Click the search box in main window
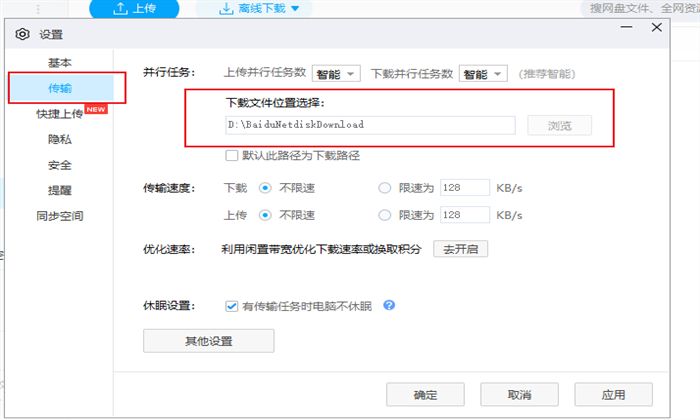Viewport: 700px width, 420px height. [x=641, y=8]
